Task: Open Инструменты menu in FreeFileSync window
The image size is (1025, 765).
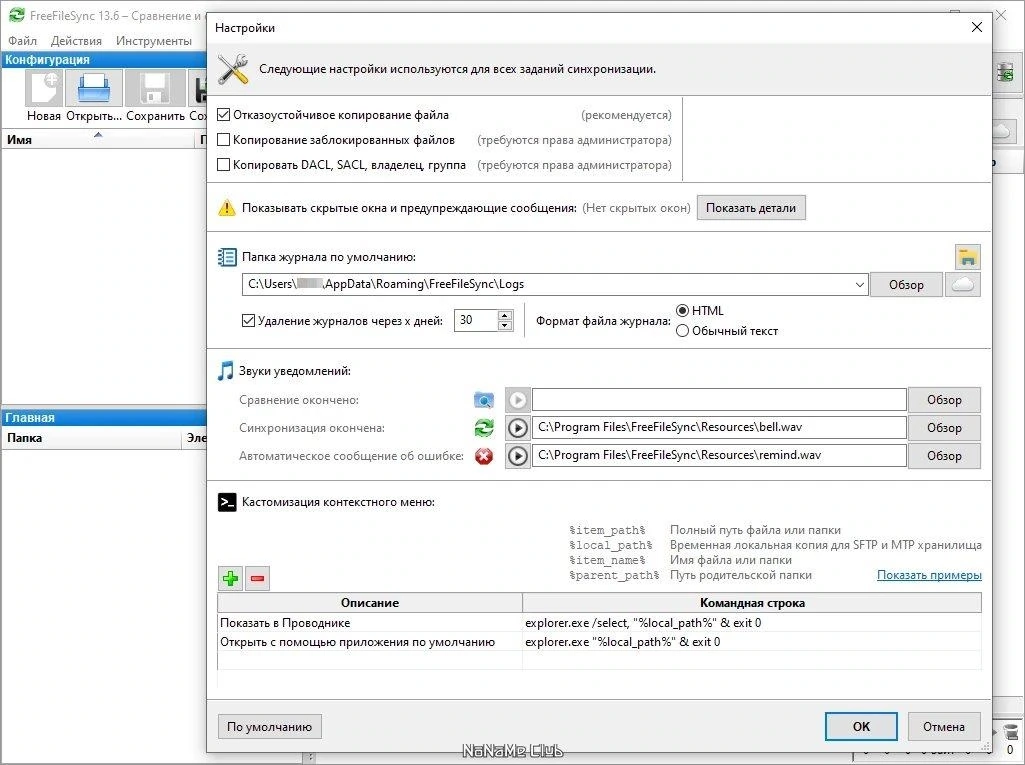Action: [x=154, y=41]
